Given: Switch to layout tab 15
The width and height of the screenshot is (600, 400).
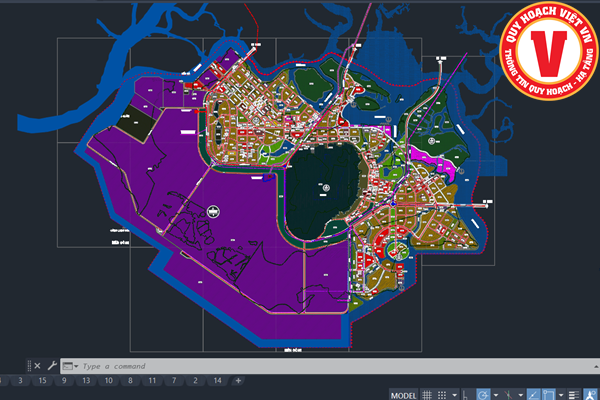Looking at the screenshot, I should pos(42,381).
